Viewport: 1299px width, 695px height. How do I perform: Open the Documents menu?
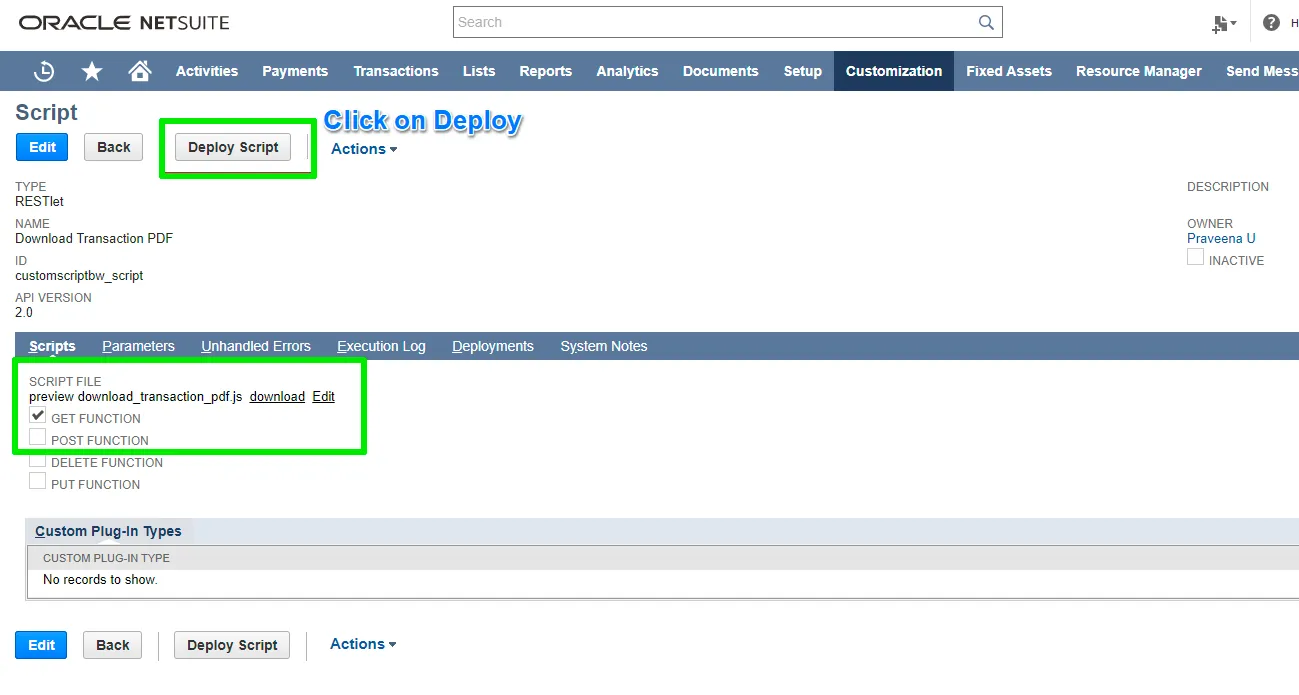pyautogui.click(x=721, y=71)
